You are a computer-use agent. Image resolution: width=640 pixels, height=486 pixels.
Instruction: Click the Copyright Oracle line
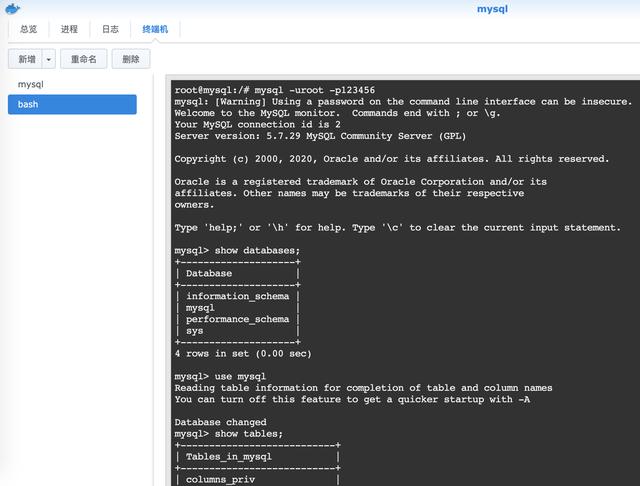tap(391, 159)
